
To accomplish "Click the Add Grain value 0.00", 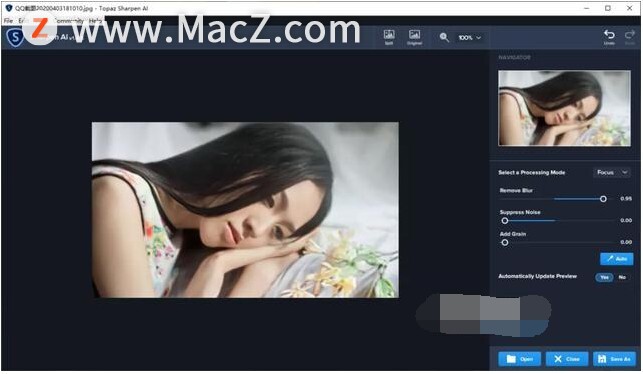I will point(626,242).
